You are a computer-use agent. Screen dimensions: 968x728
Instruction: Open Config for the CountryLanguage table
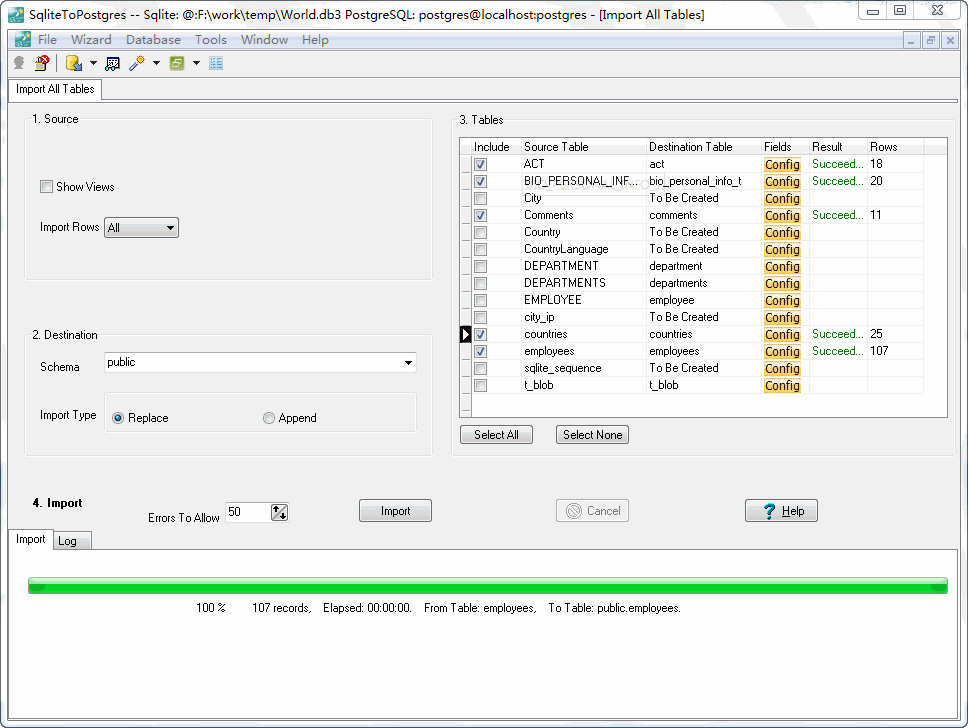782,249
